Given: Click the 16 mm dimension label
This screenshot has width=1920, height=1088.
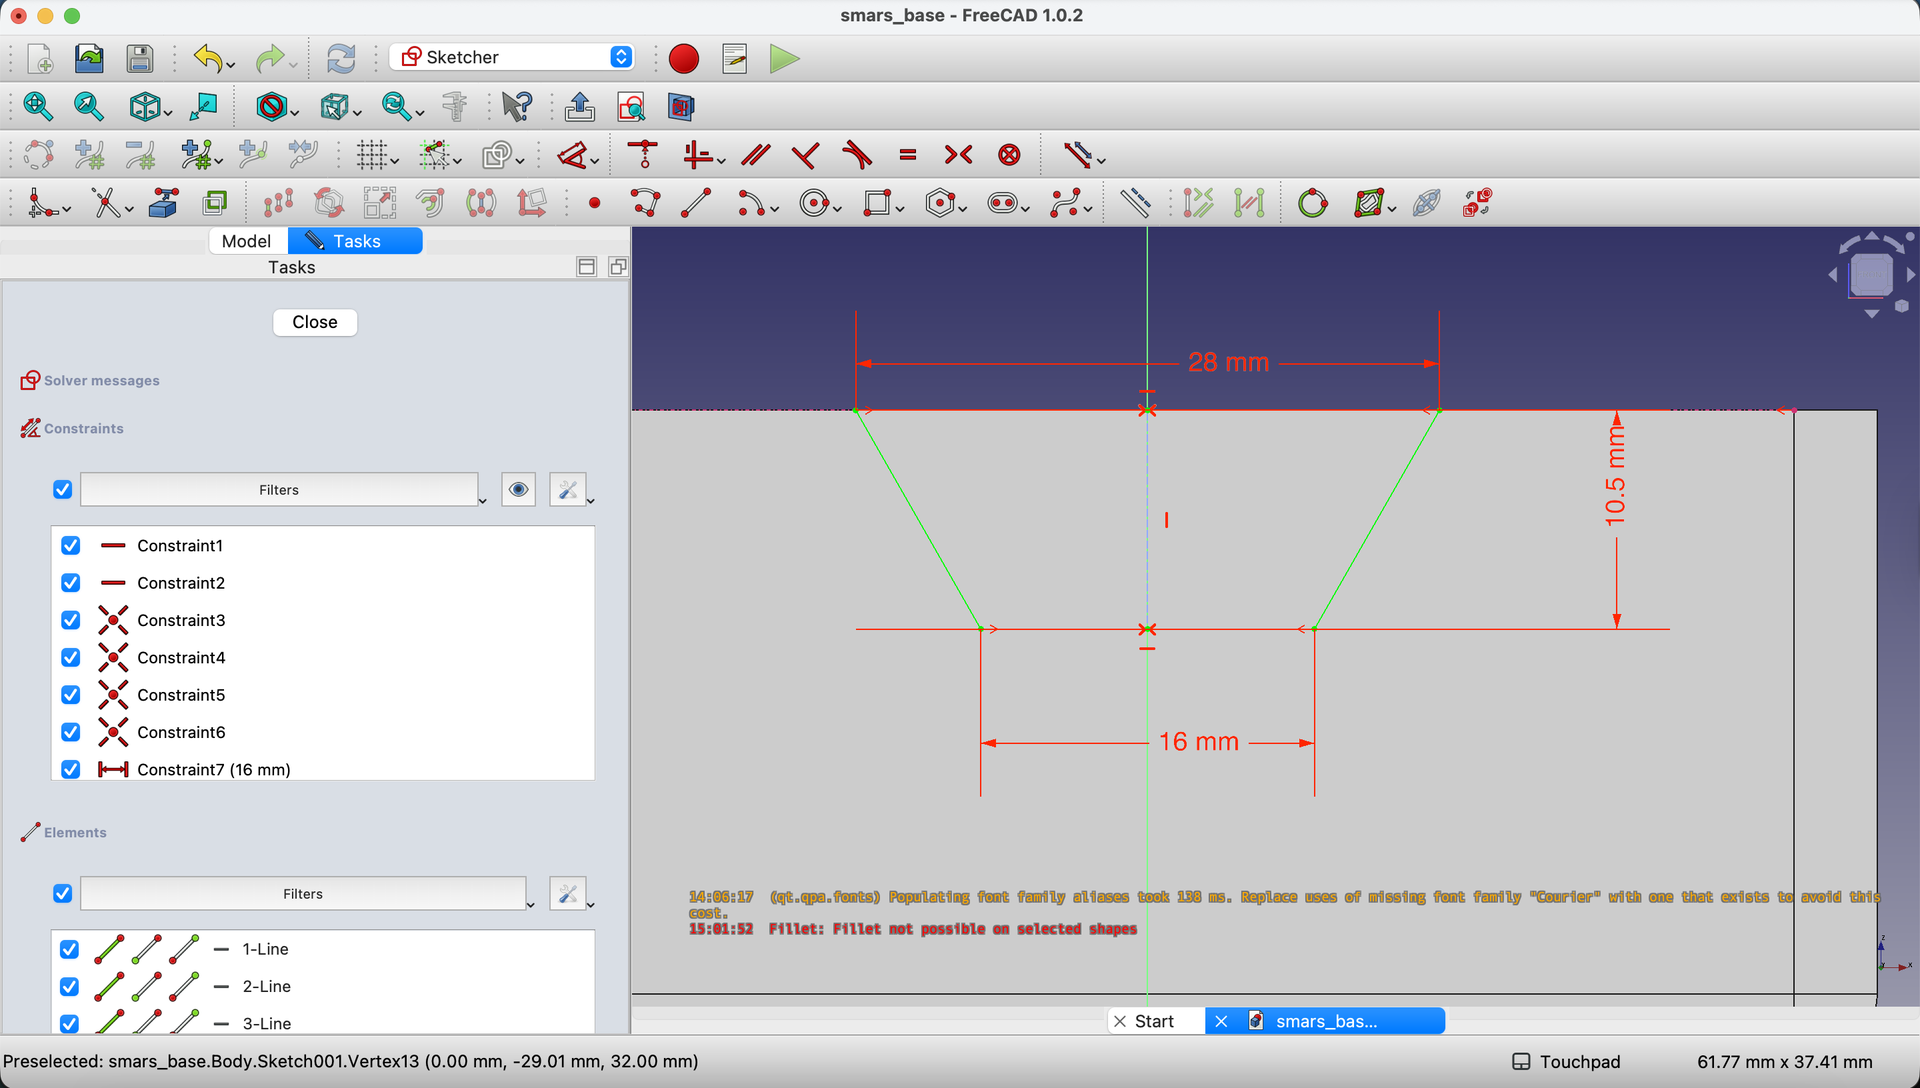Looking at the screenshot, I should click(x=1198, y=741).
